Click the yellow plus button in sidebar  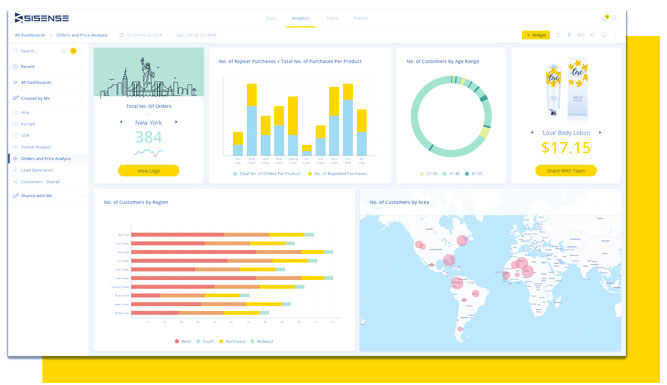(x=73, y=51)
